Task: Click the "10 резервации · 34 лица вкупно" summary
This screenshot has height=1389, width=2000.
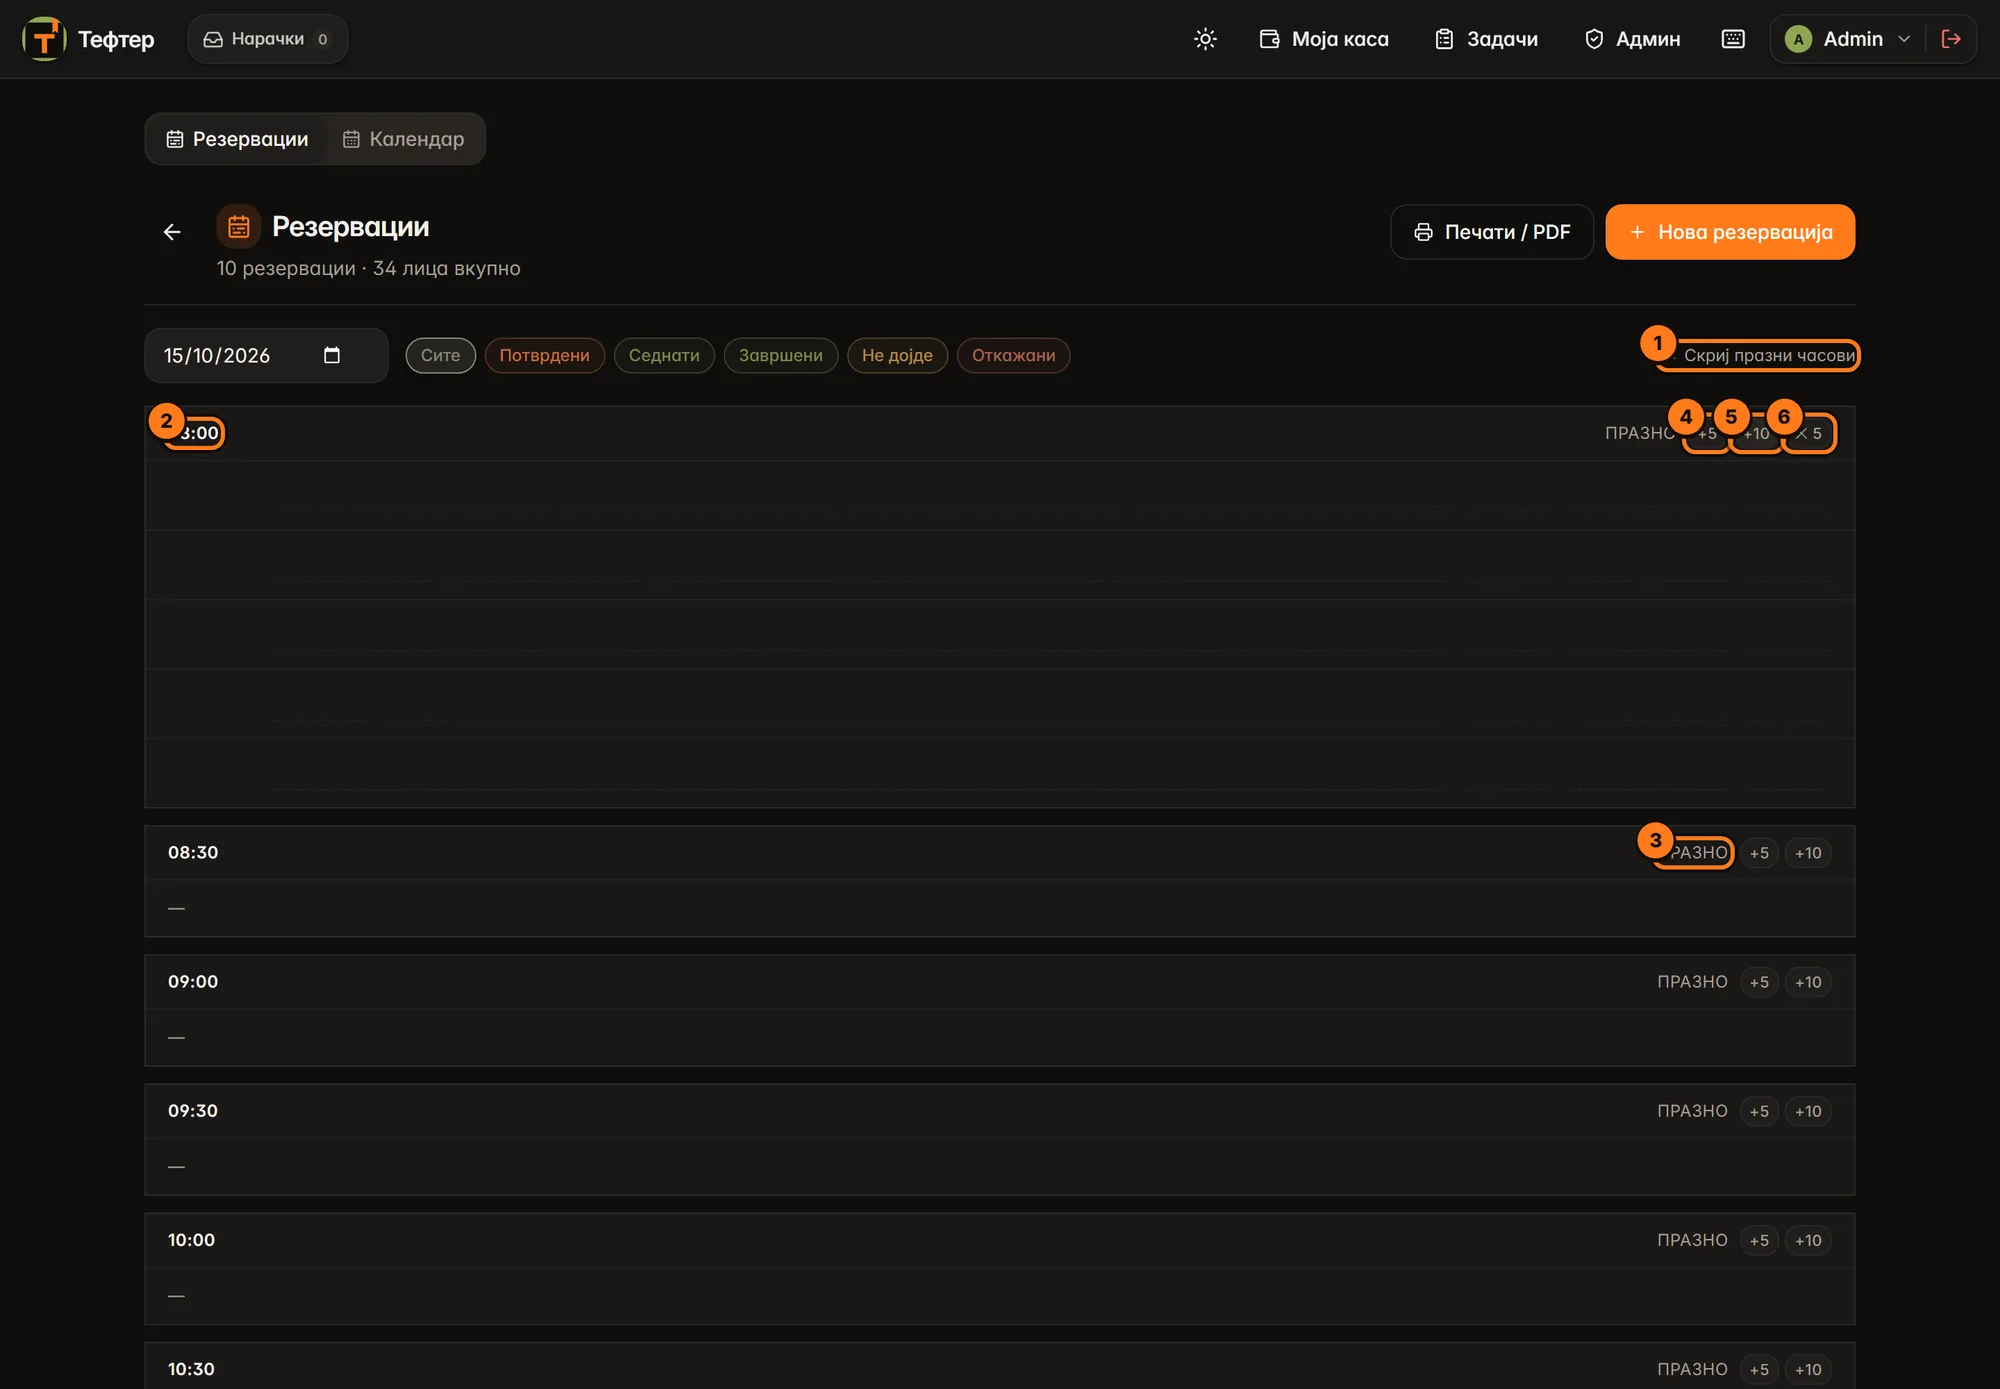Action: 368,268
